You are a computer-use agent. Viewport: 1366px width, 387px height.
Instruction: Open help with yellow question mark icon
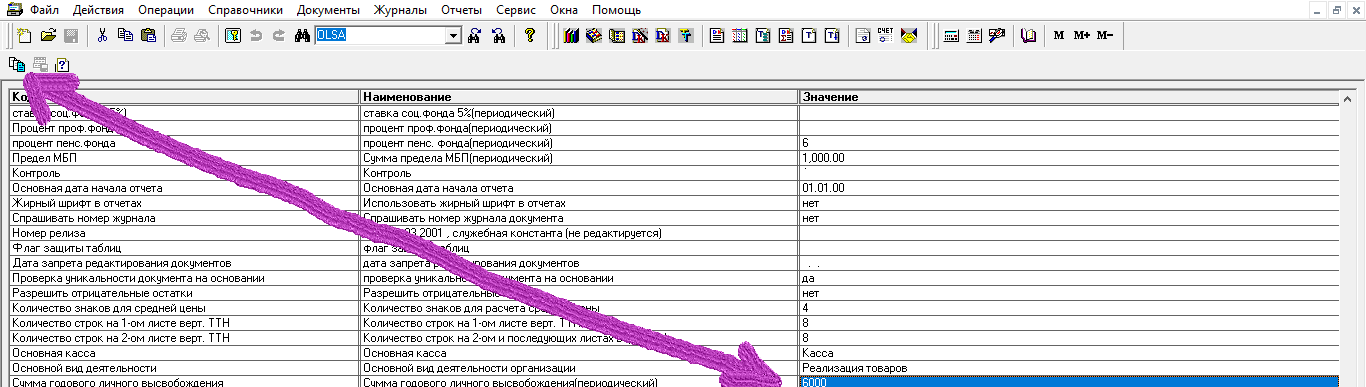pyautogui.click(x=530, y=36)
